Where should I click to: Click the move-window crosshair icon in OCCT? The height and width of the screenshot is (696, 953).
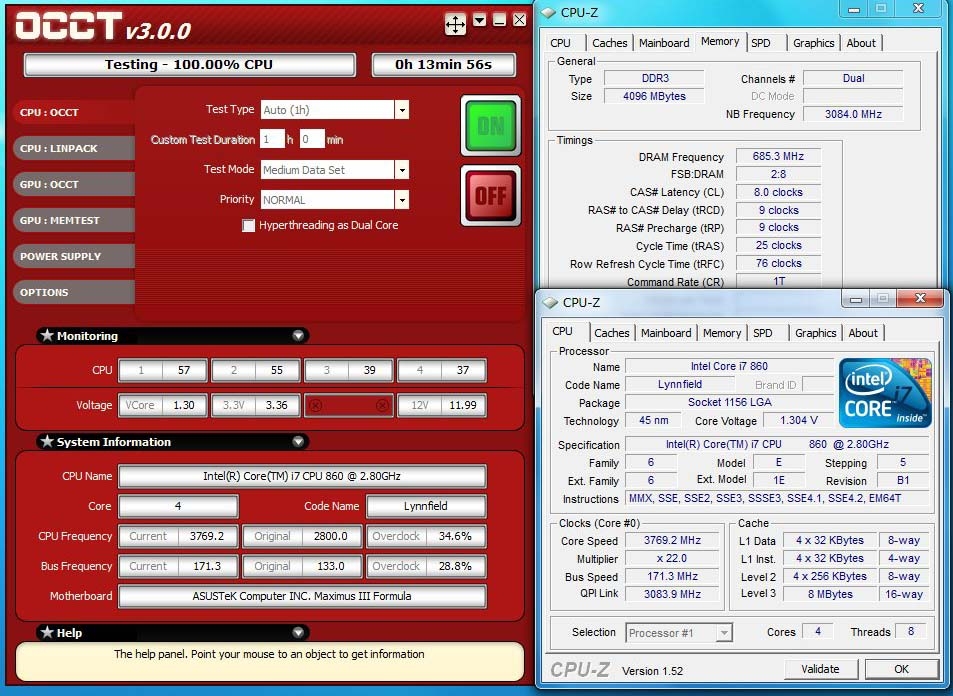tap(455, 24)
